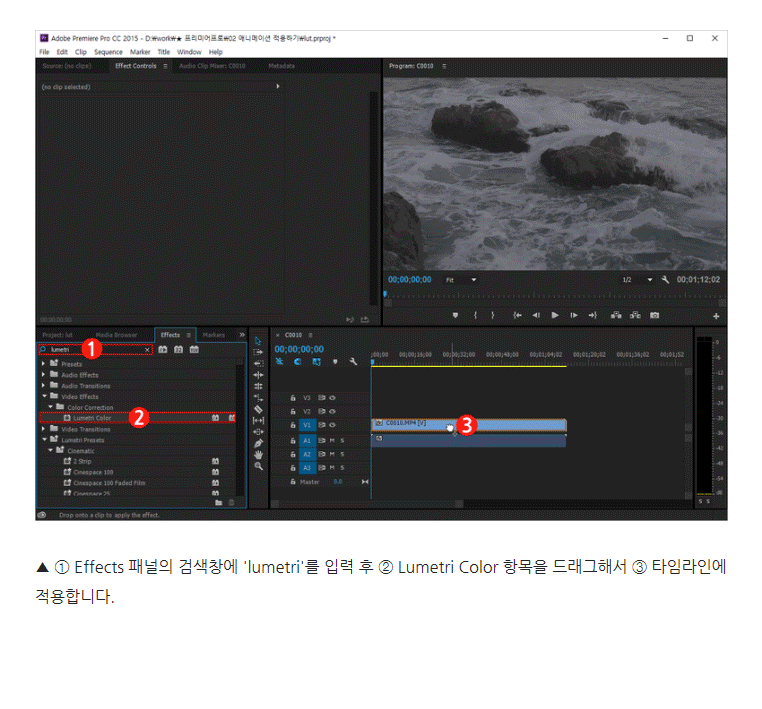
Task: Collapse the Video Effects folder
Action: (44, 396)
